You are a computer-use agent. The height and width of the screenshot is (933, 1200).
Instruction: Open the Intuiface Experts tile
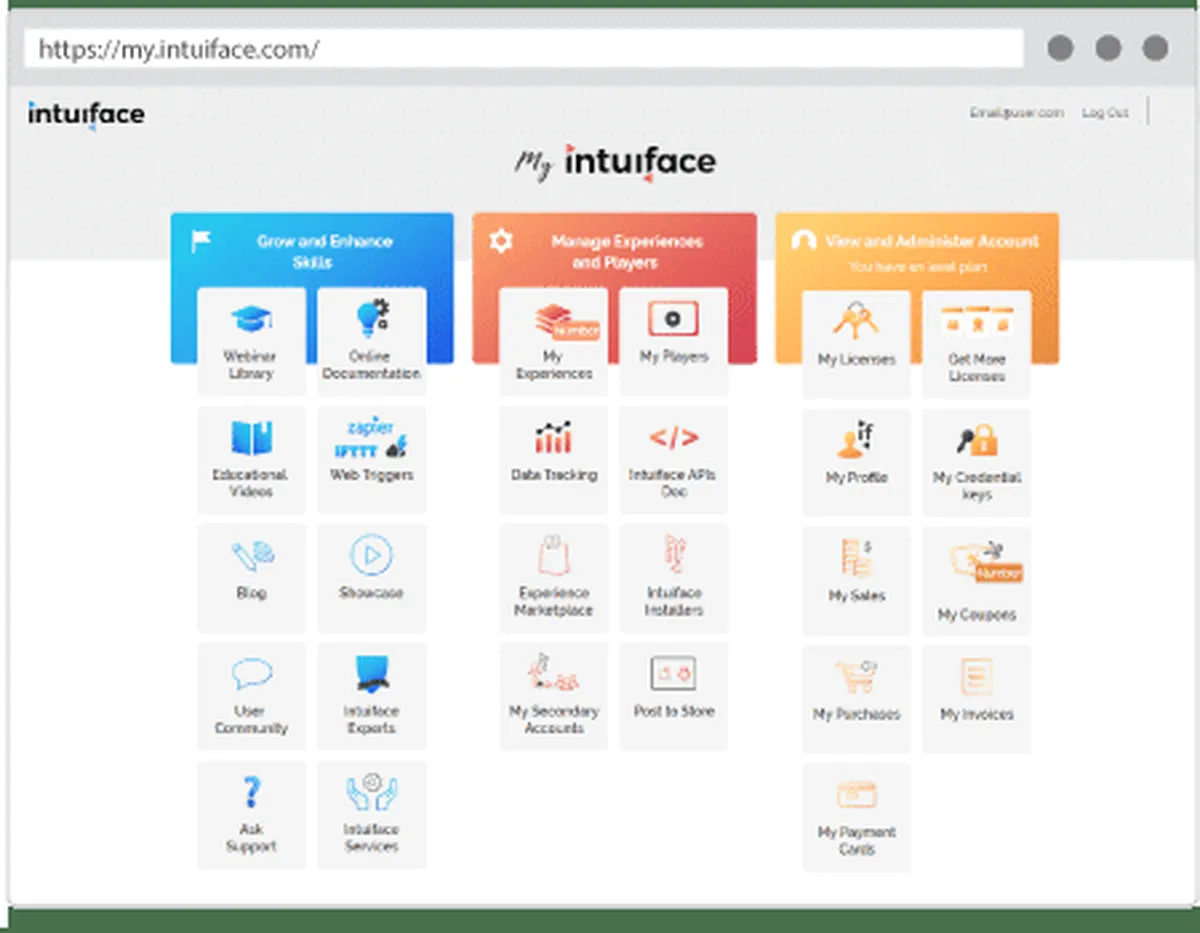(x=371, y=697)
